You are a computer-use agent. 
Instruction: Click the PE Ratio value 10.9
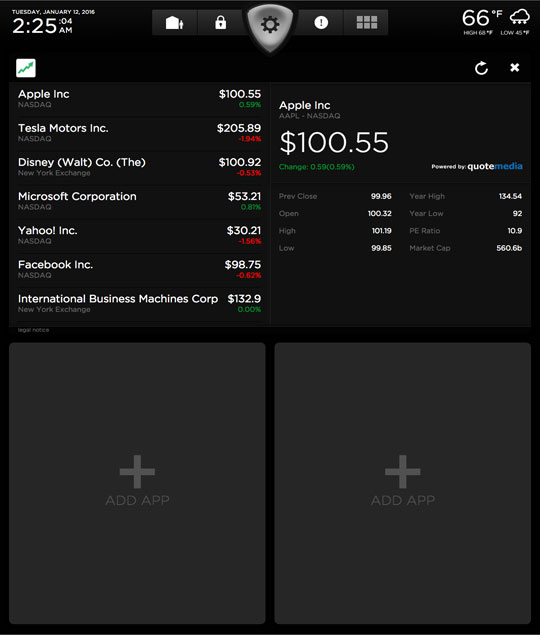click(x=515, y=231)
